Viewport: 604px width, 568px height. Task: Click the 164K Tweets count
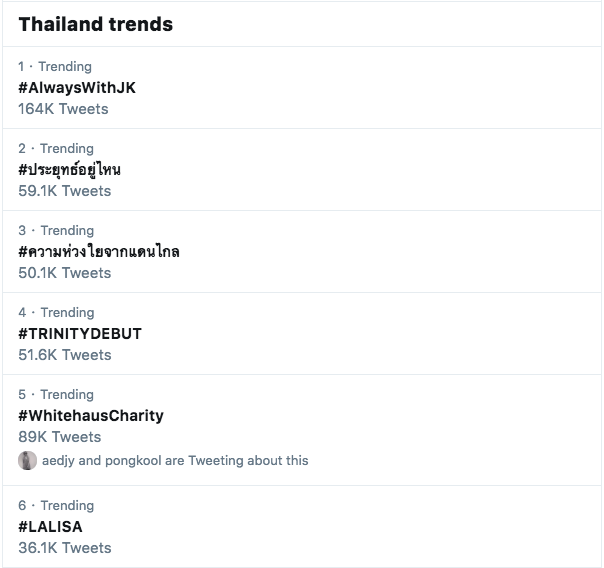click(63, 109)
